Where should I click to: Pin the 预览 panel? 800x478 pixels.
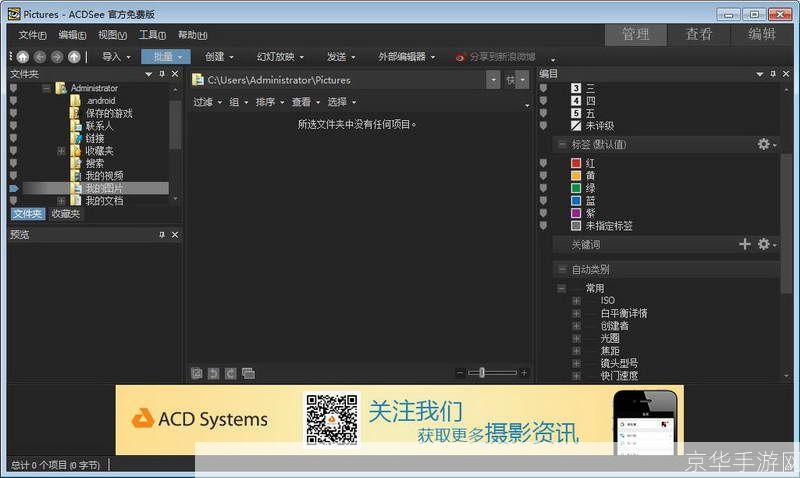pos(162,235)
